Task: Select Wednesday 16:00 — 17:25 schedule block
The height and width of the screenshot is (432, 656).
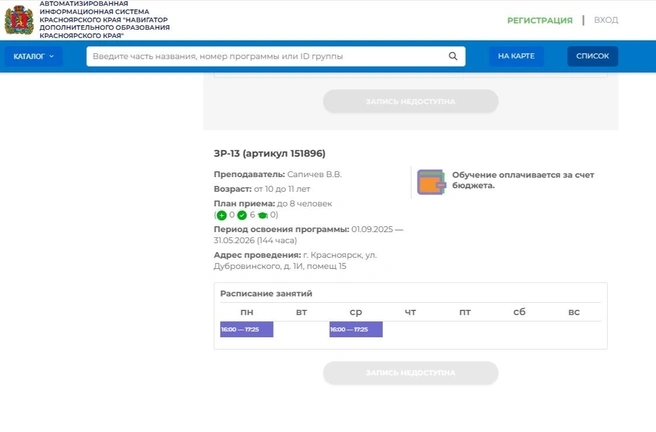Action: 356,329
